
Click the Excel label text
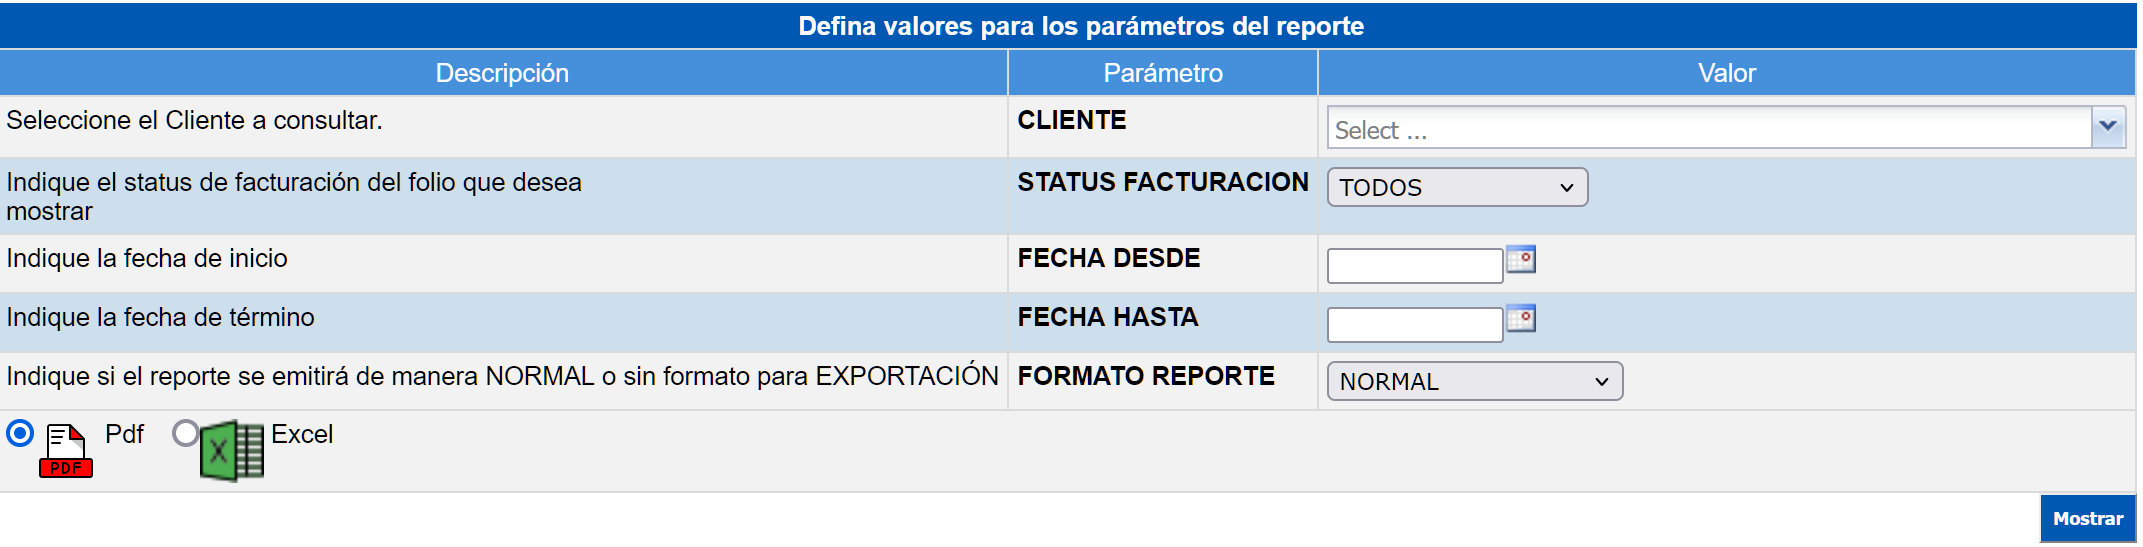point(302,434)
